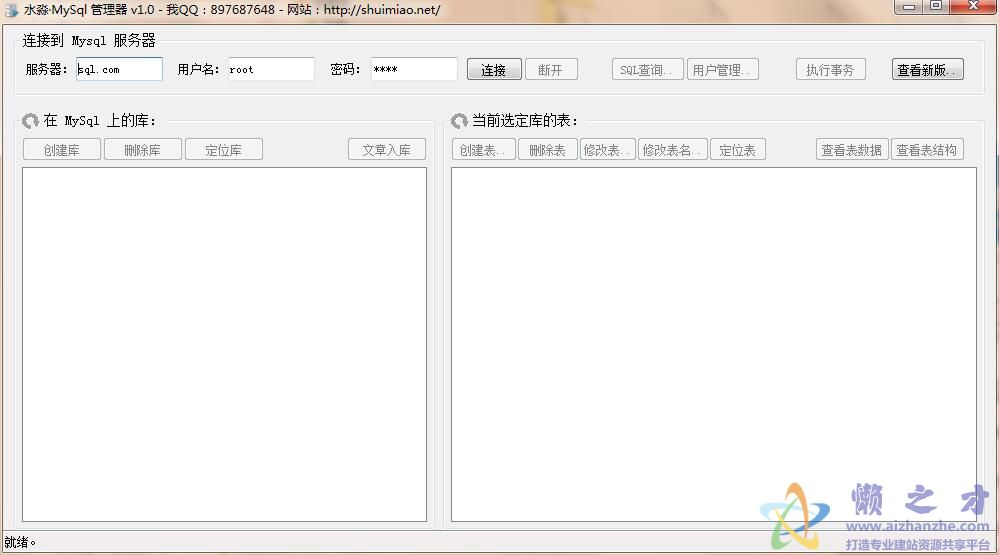This screenshot has height=555, width=999.
Task: Maximize the MySql manager window
Action: (935, 6)
